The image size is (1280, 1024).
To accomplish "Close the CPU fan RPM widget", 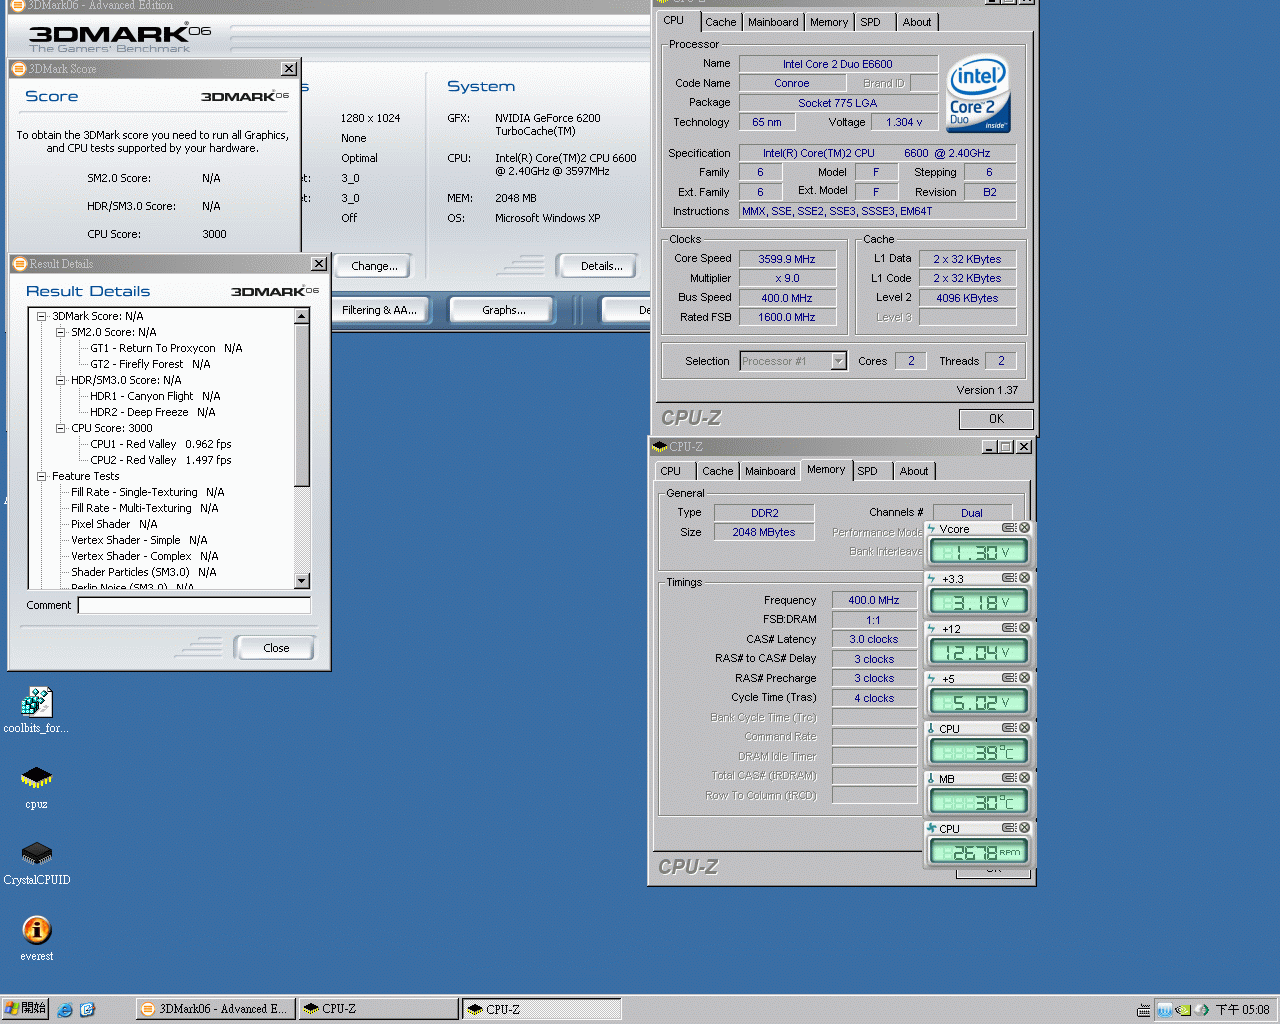I will tap(1024, 828).
